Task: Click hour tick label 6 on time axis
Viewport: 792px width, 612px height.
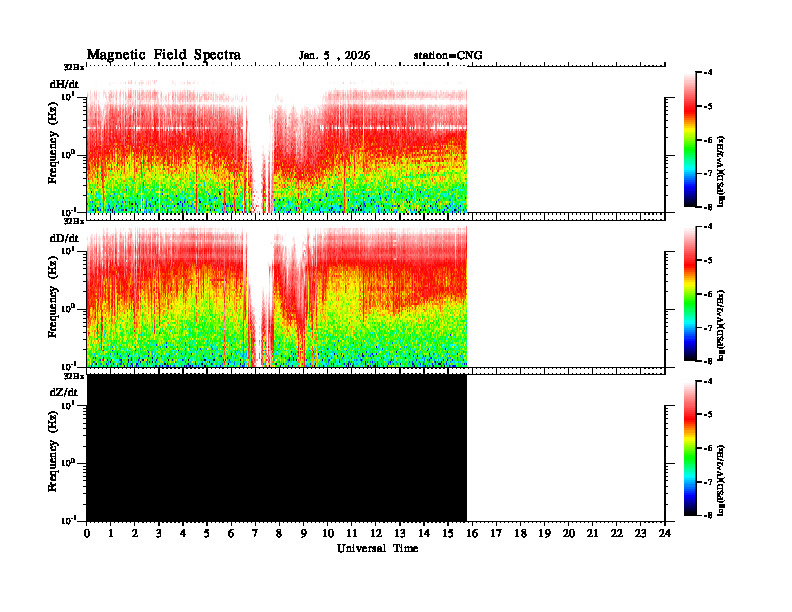Action: click(231, 534)
